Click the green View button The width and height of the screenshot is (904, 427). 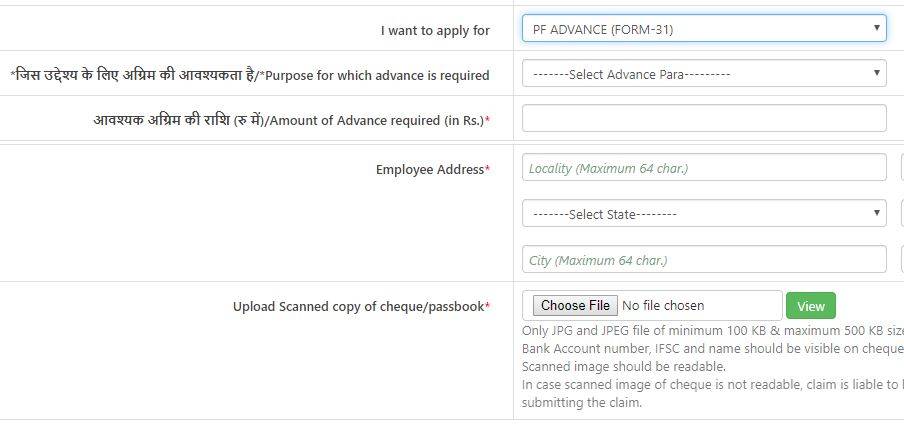point(810,306)
